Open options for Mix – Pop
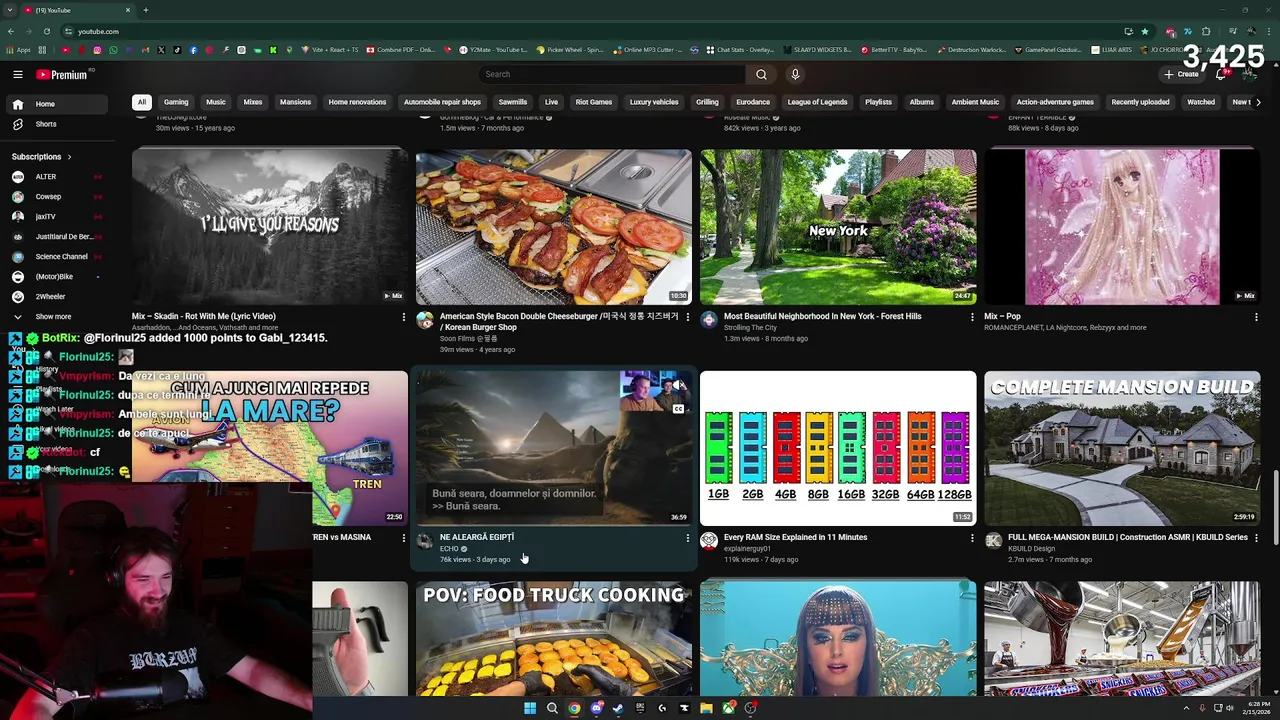1280x720 pixels. click(x=1256, y=317)
